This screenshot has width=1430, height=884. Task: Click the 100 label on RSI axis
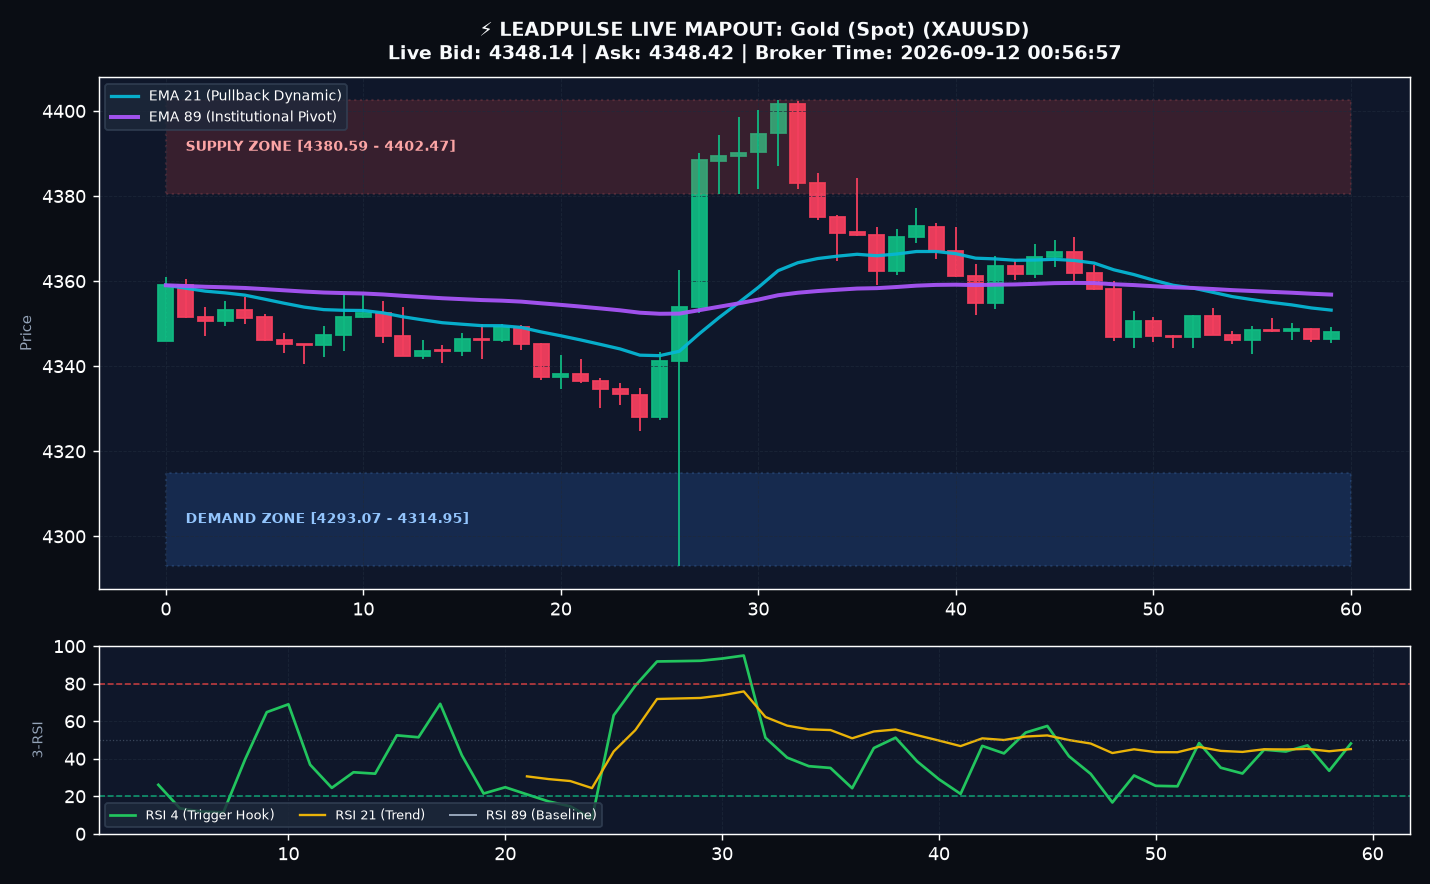[x=70, y=647]
